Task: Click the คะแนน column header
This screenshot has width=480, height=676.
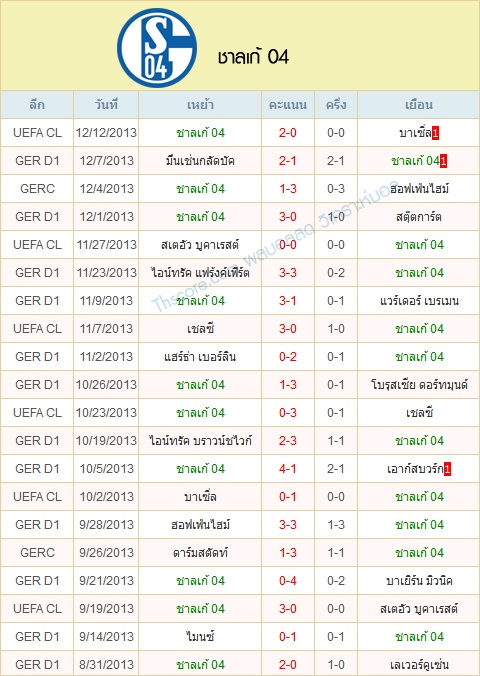Action: pyautogui.click(x=288, y=105)
